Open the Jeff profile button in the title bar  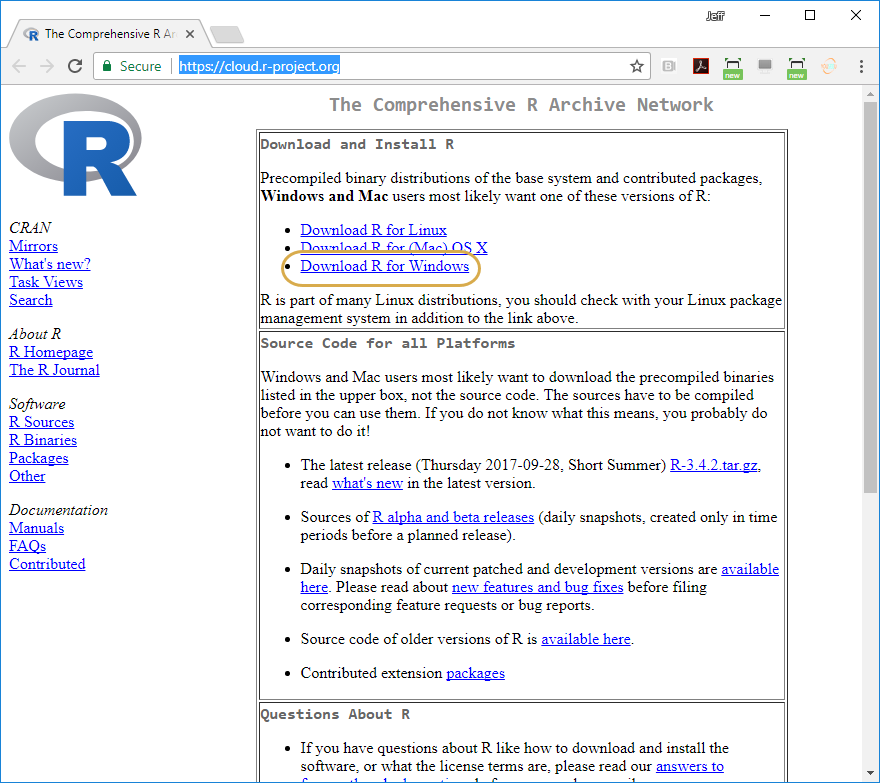point(713,15)
